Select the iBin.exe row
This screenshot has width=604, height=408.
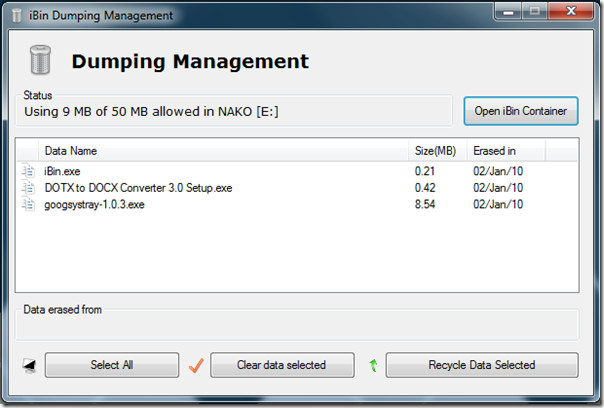297,171
